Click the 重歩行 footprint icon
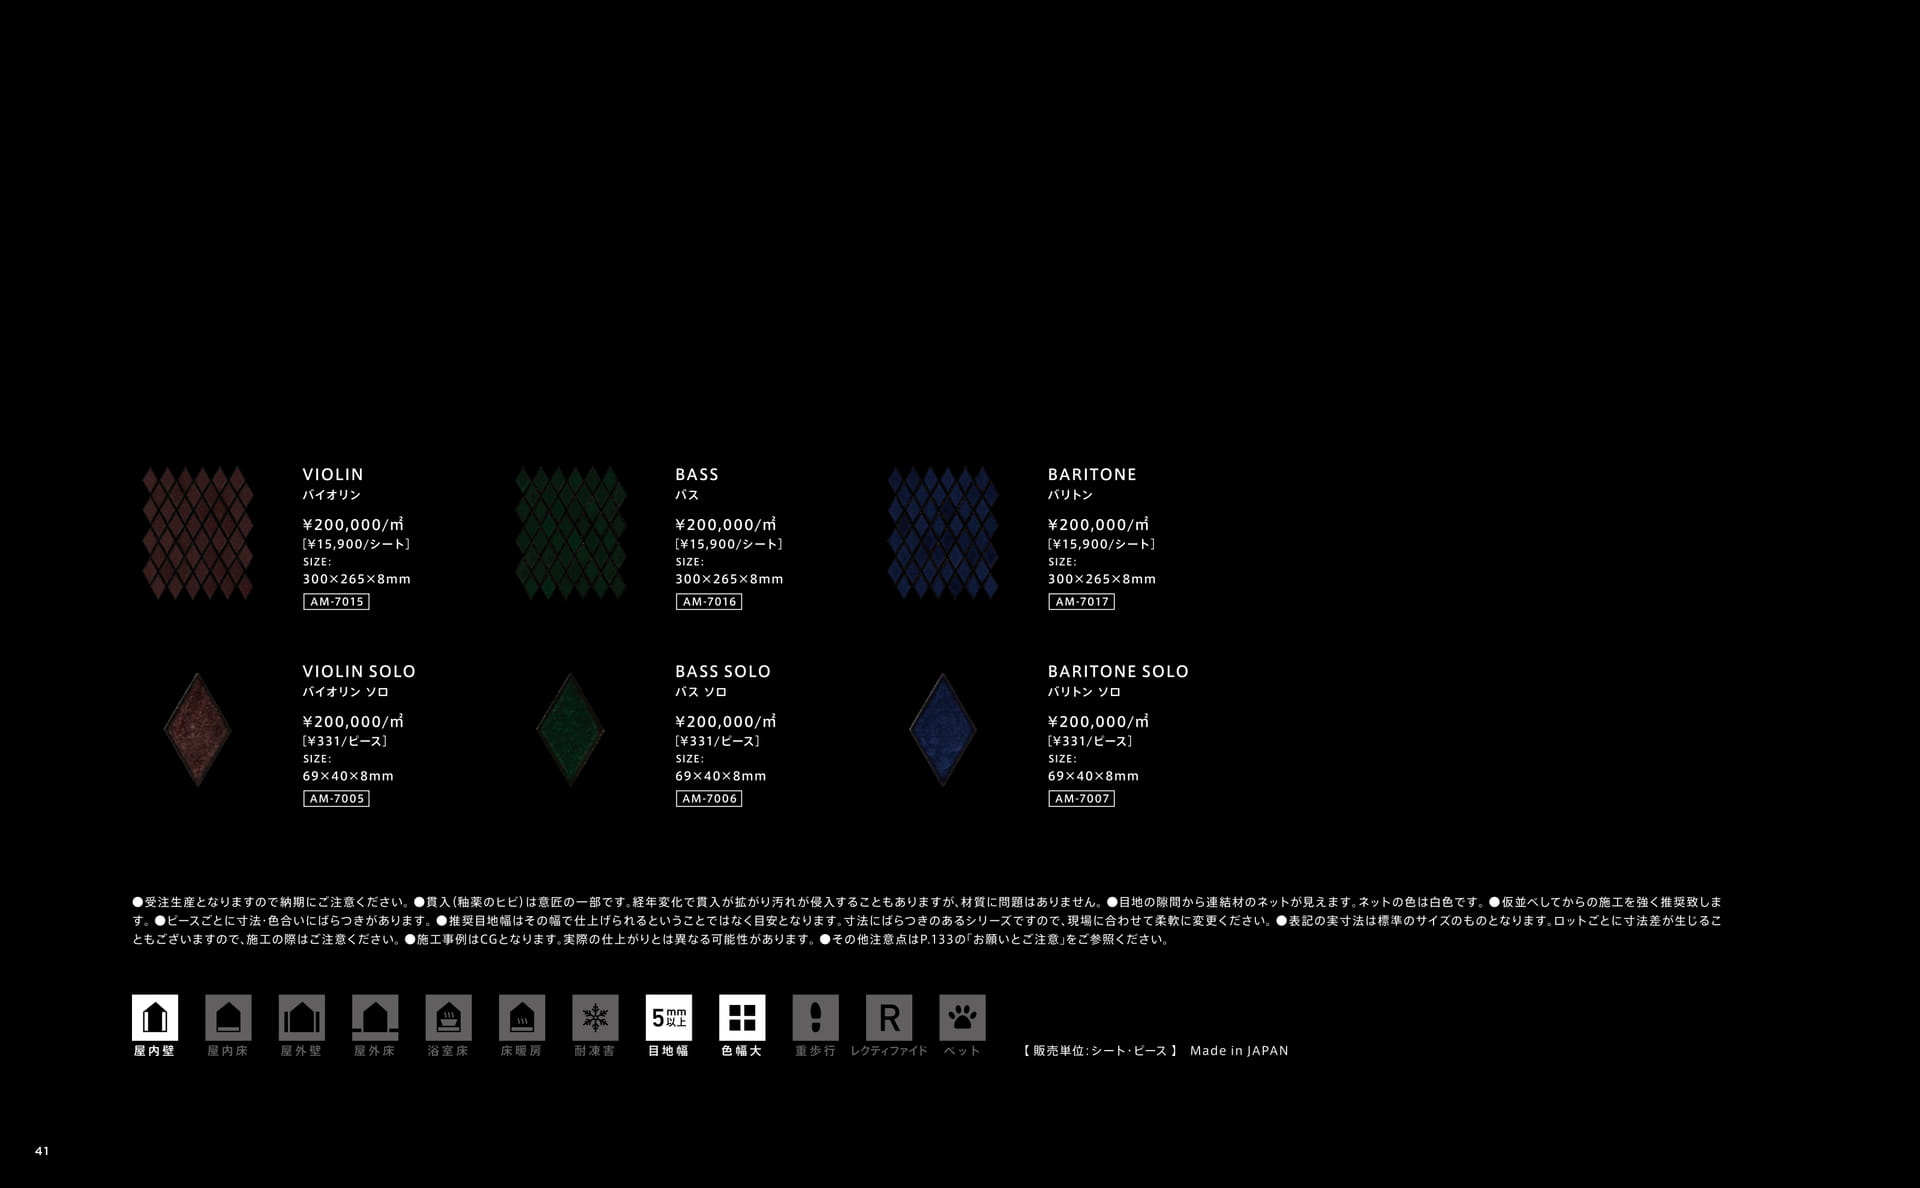This screenshot has height=1188, width=1920. coord(816,1017)
